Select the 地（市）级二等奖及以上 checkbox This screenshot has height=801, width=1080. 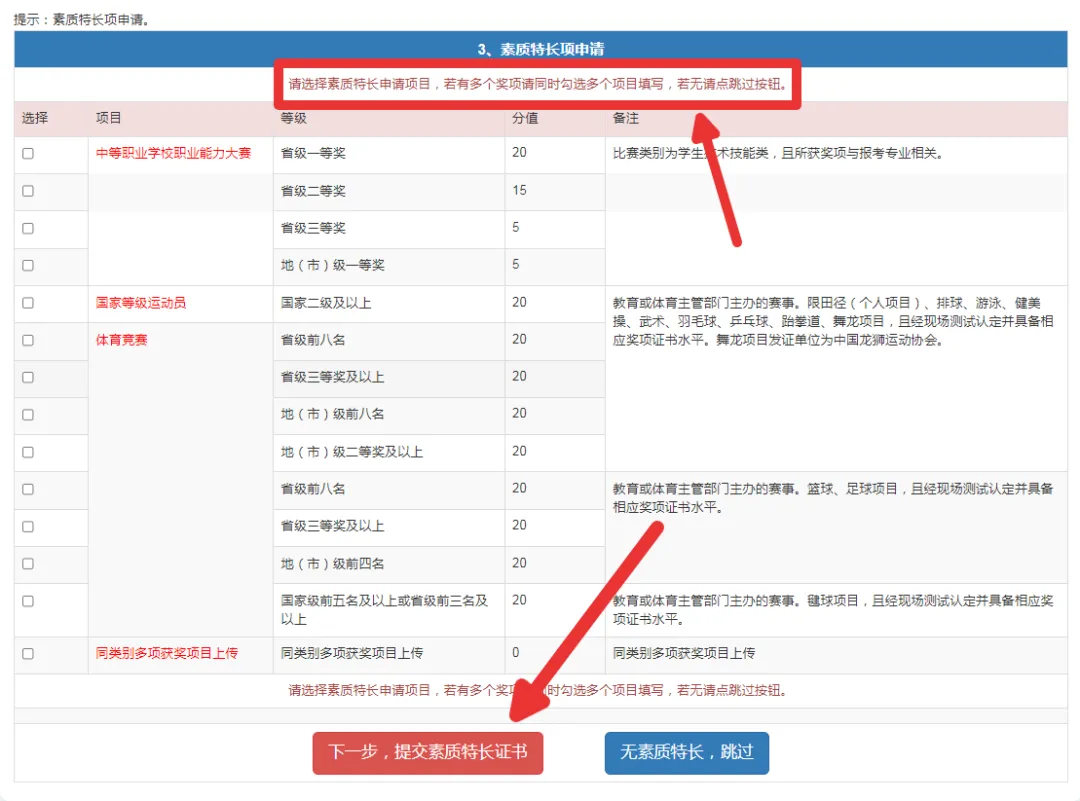(x=28, y=452)
